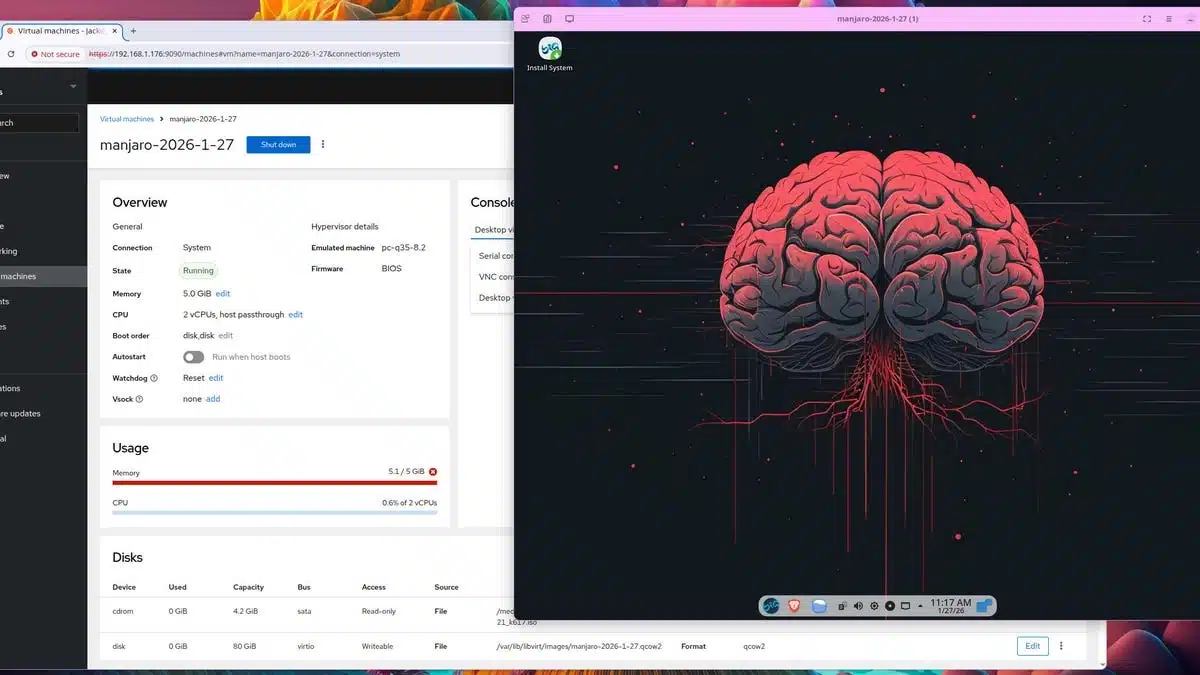1200x675 pixels.
Task: Click the Edit button for virtio disk
Action: point(1032,646)
